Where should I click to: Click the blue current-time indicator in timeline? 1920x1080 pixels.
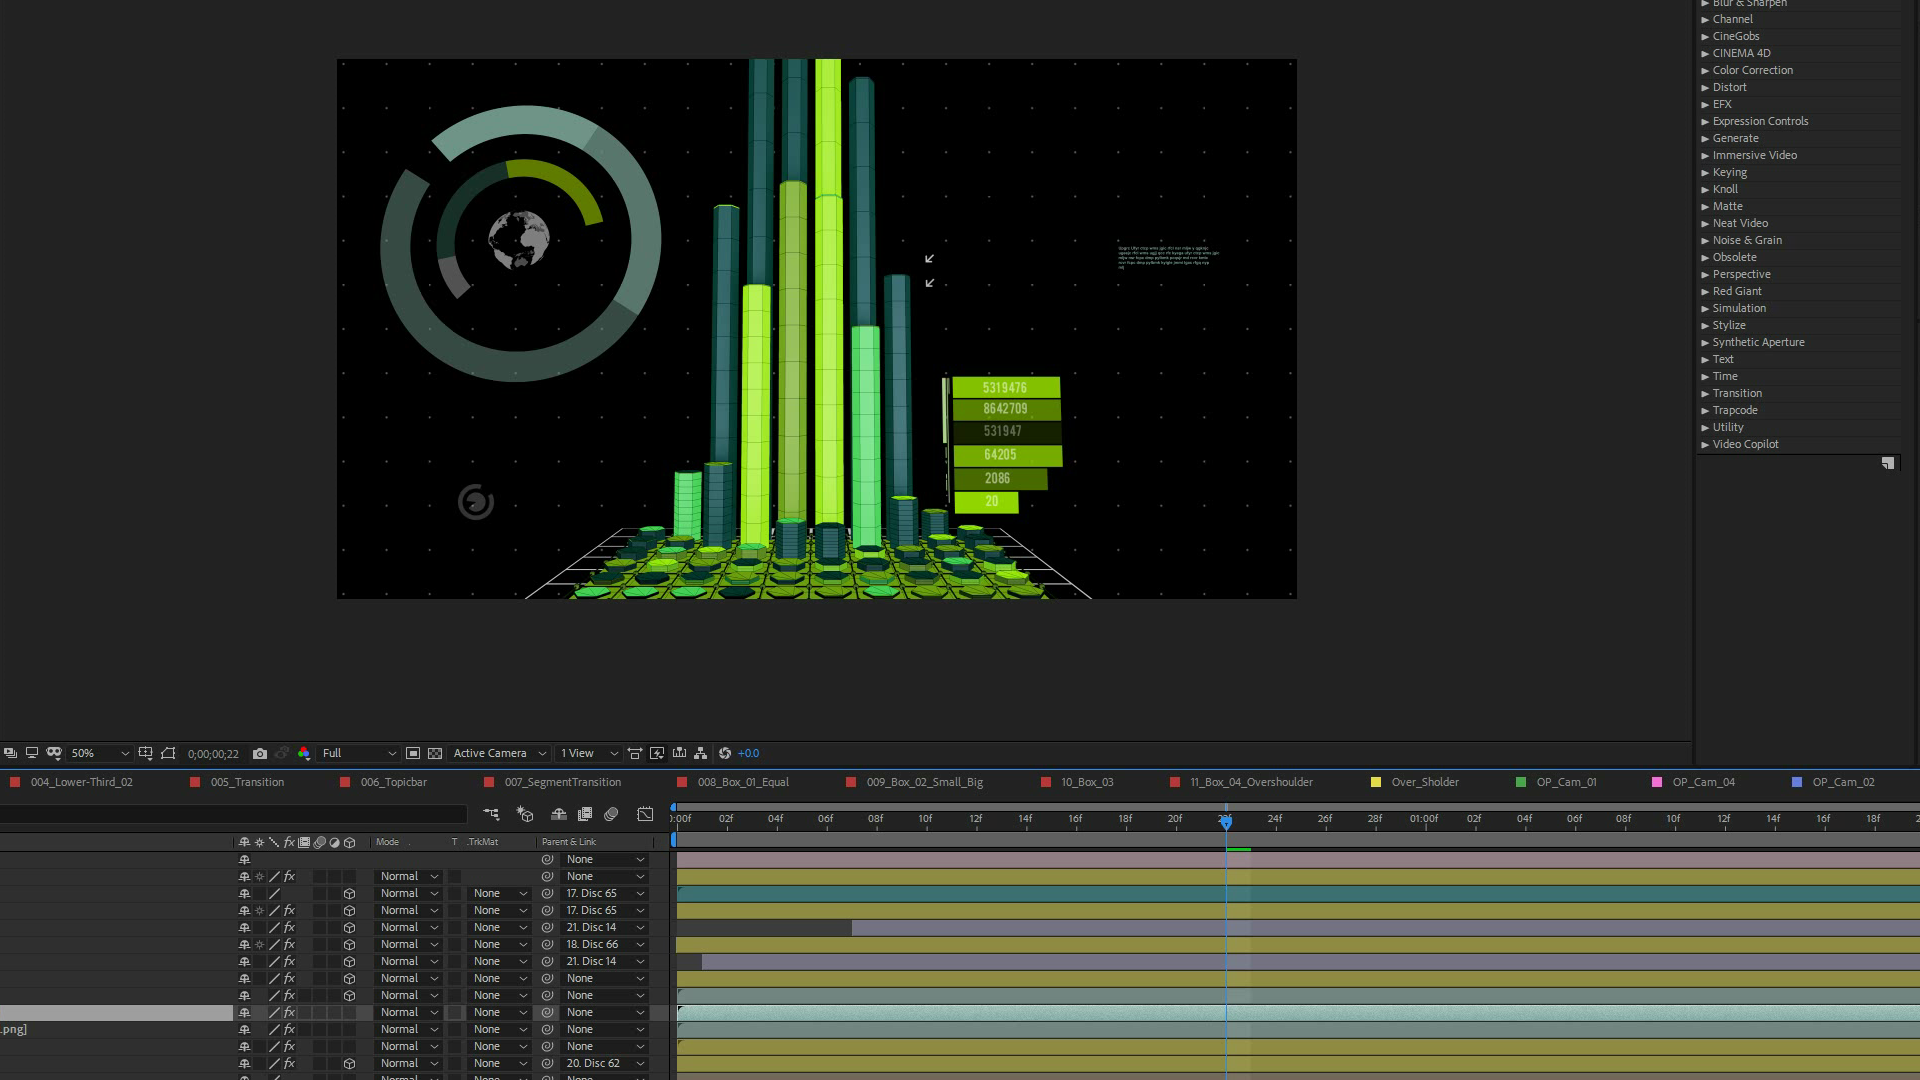(1225, 821)
